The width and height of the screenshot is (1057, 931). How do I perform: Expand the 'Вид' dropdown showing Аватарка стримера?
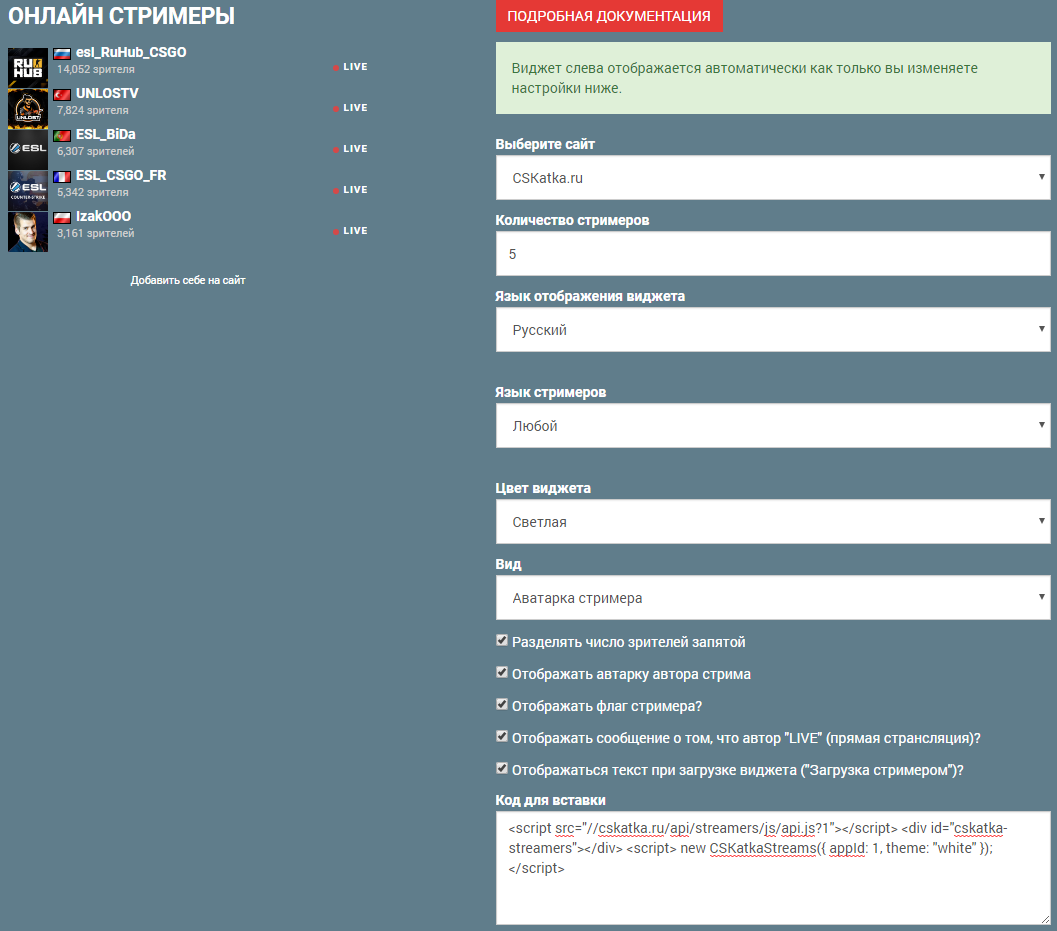pos(773,598)
